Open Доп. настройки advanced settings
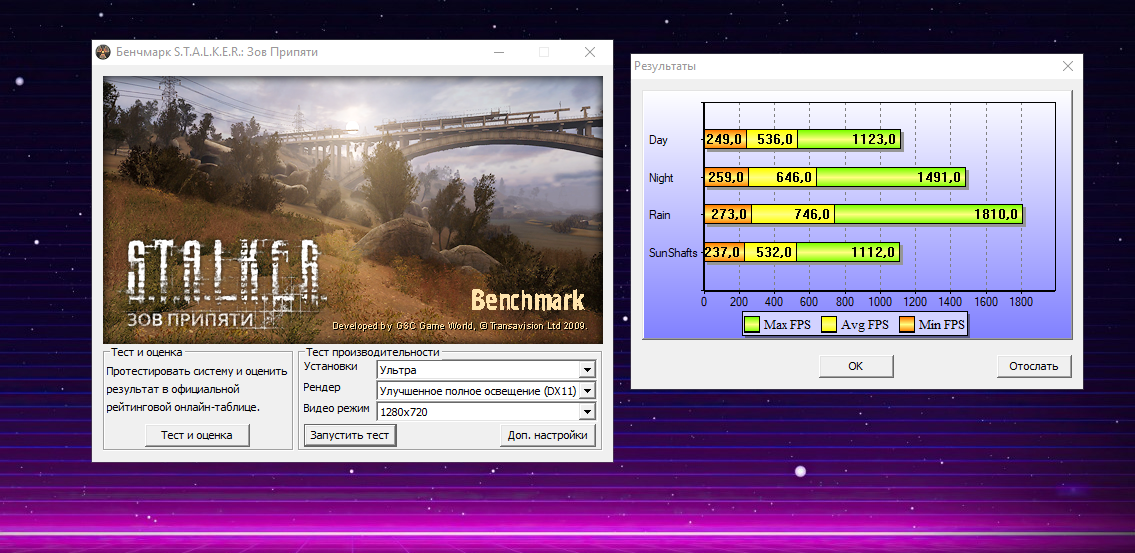This screenshot has width=1135, height=553. pyautogui.click(x=548, y=435)
